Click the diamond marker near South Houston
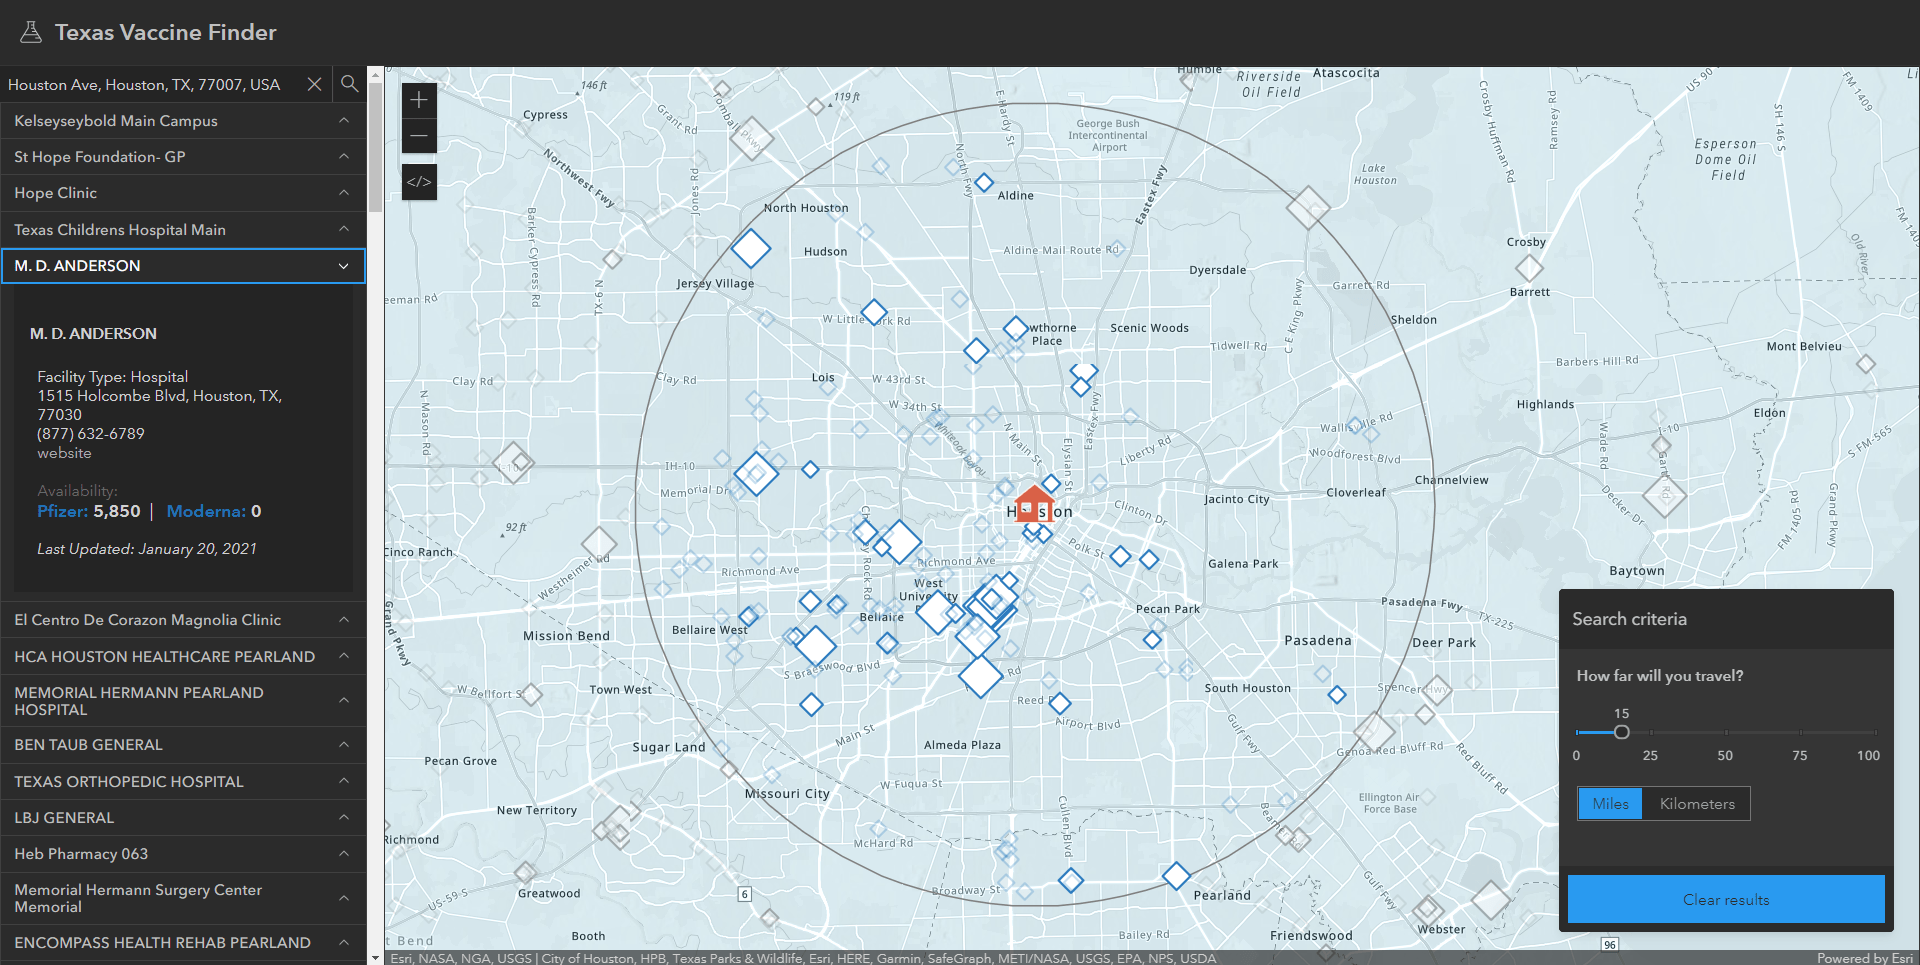This screenshot has width=1920, height=965. 1337,694
